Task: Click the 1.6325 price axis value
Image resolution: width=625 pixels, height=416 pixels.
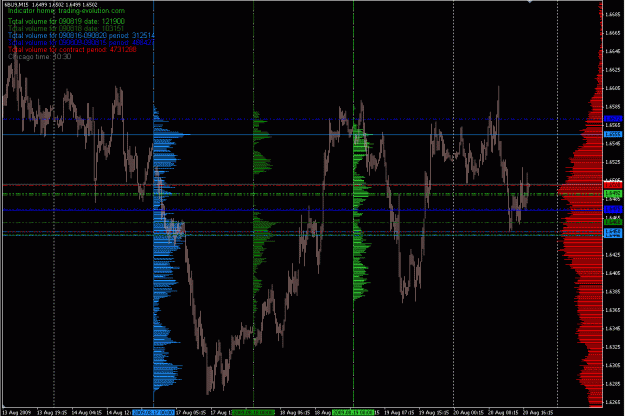Action: click(x=613, y=347)
